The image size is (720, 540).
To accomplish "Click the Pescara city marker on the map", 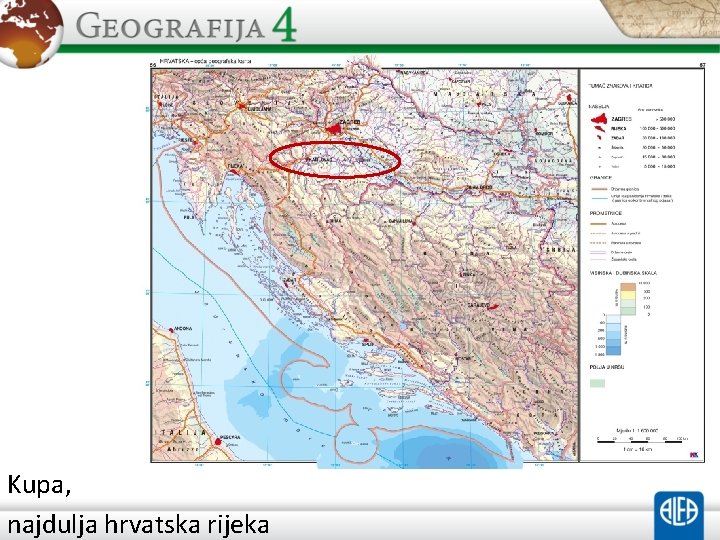I will [x=218, y=442].
